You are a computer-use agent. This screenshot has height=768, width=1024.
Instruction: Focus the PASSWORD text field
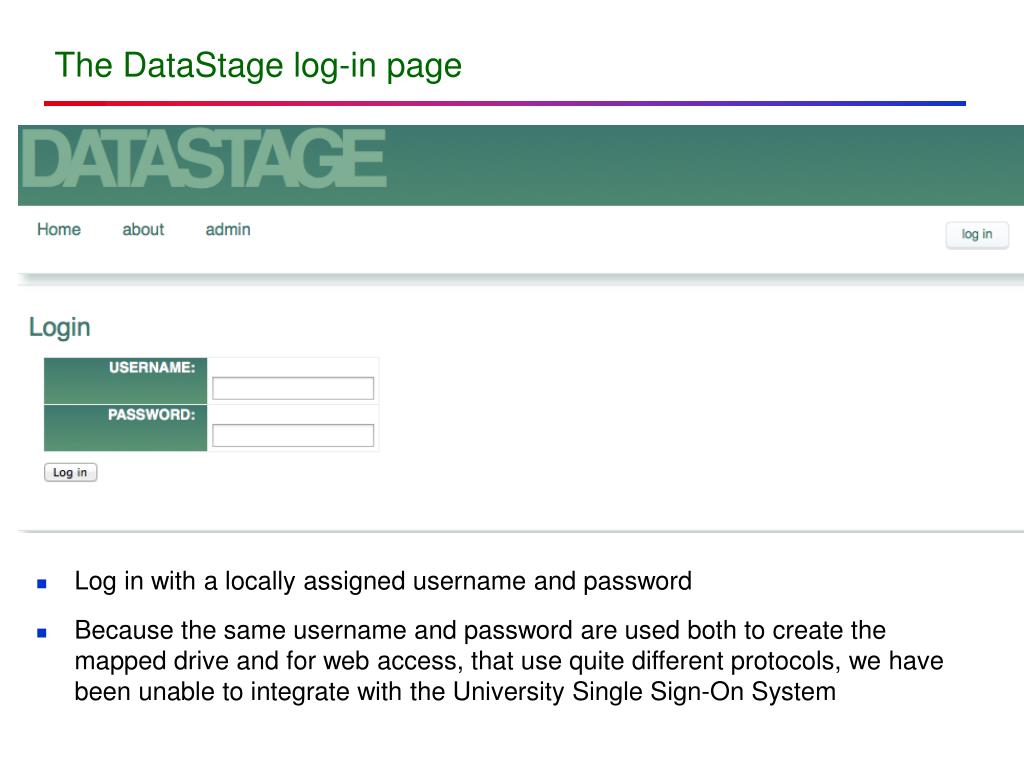pos(293,435)
